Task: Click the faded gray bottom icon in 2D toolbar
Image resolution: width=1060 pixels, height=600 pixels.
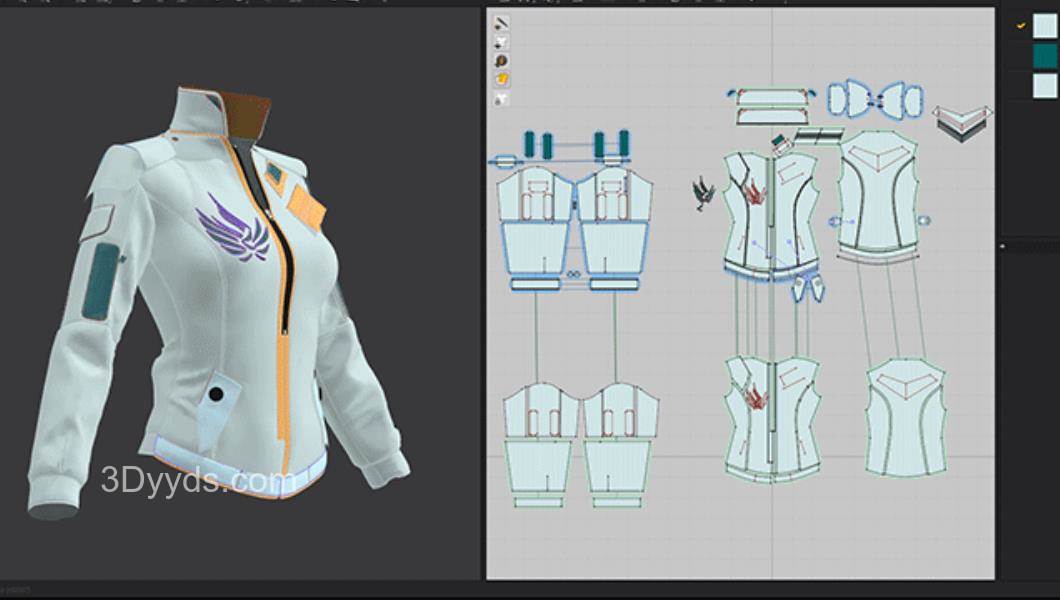Action: pos(501,98)
